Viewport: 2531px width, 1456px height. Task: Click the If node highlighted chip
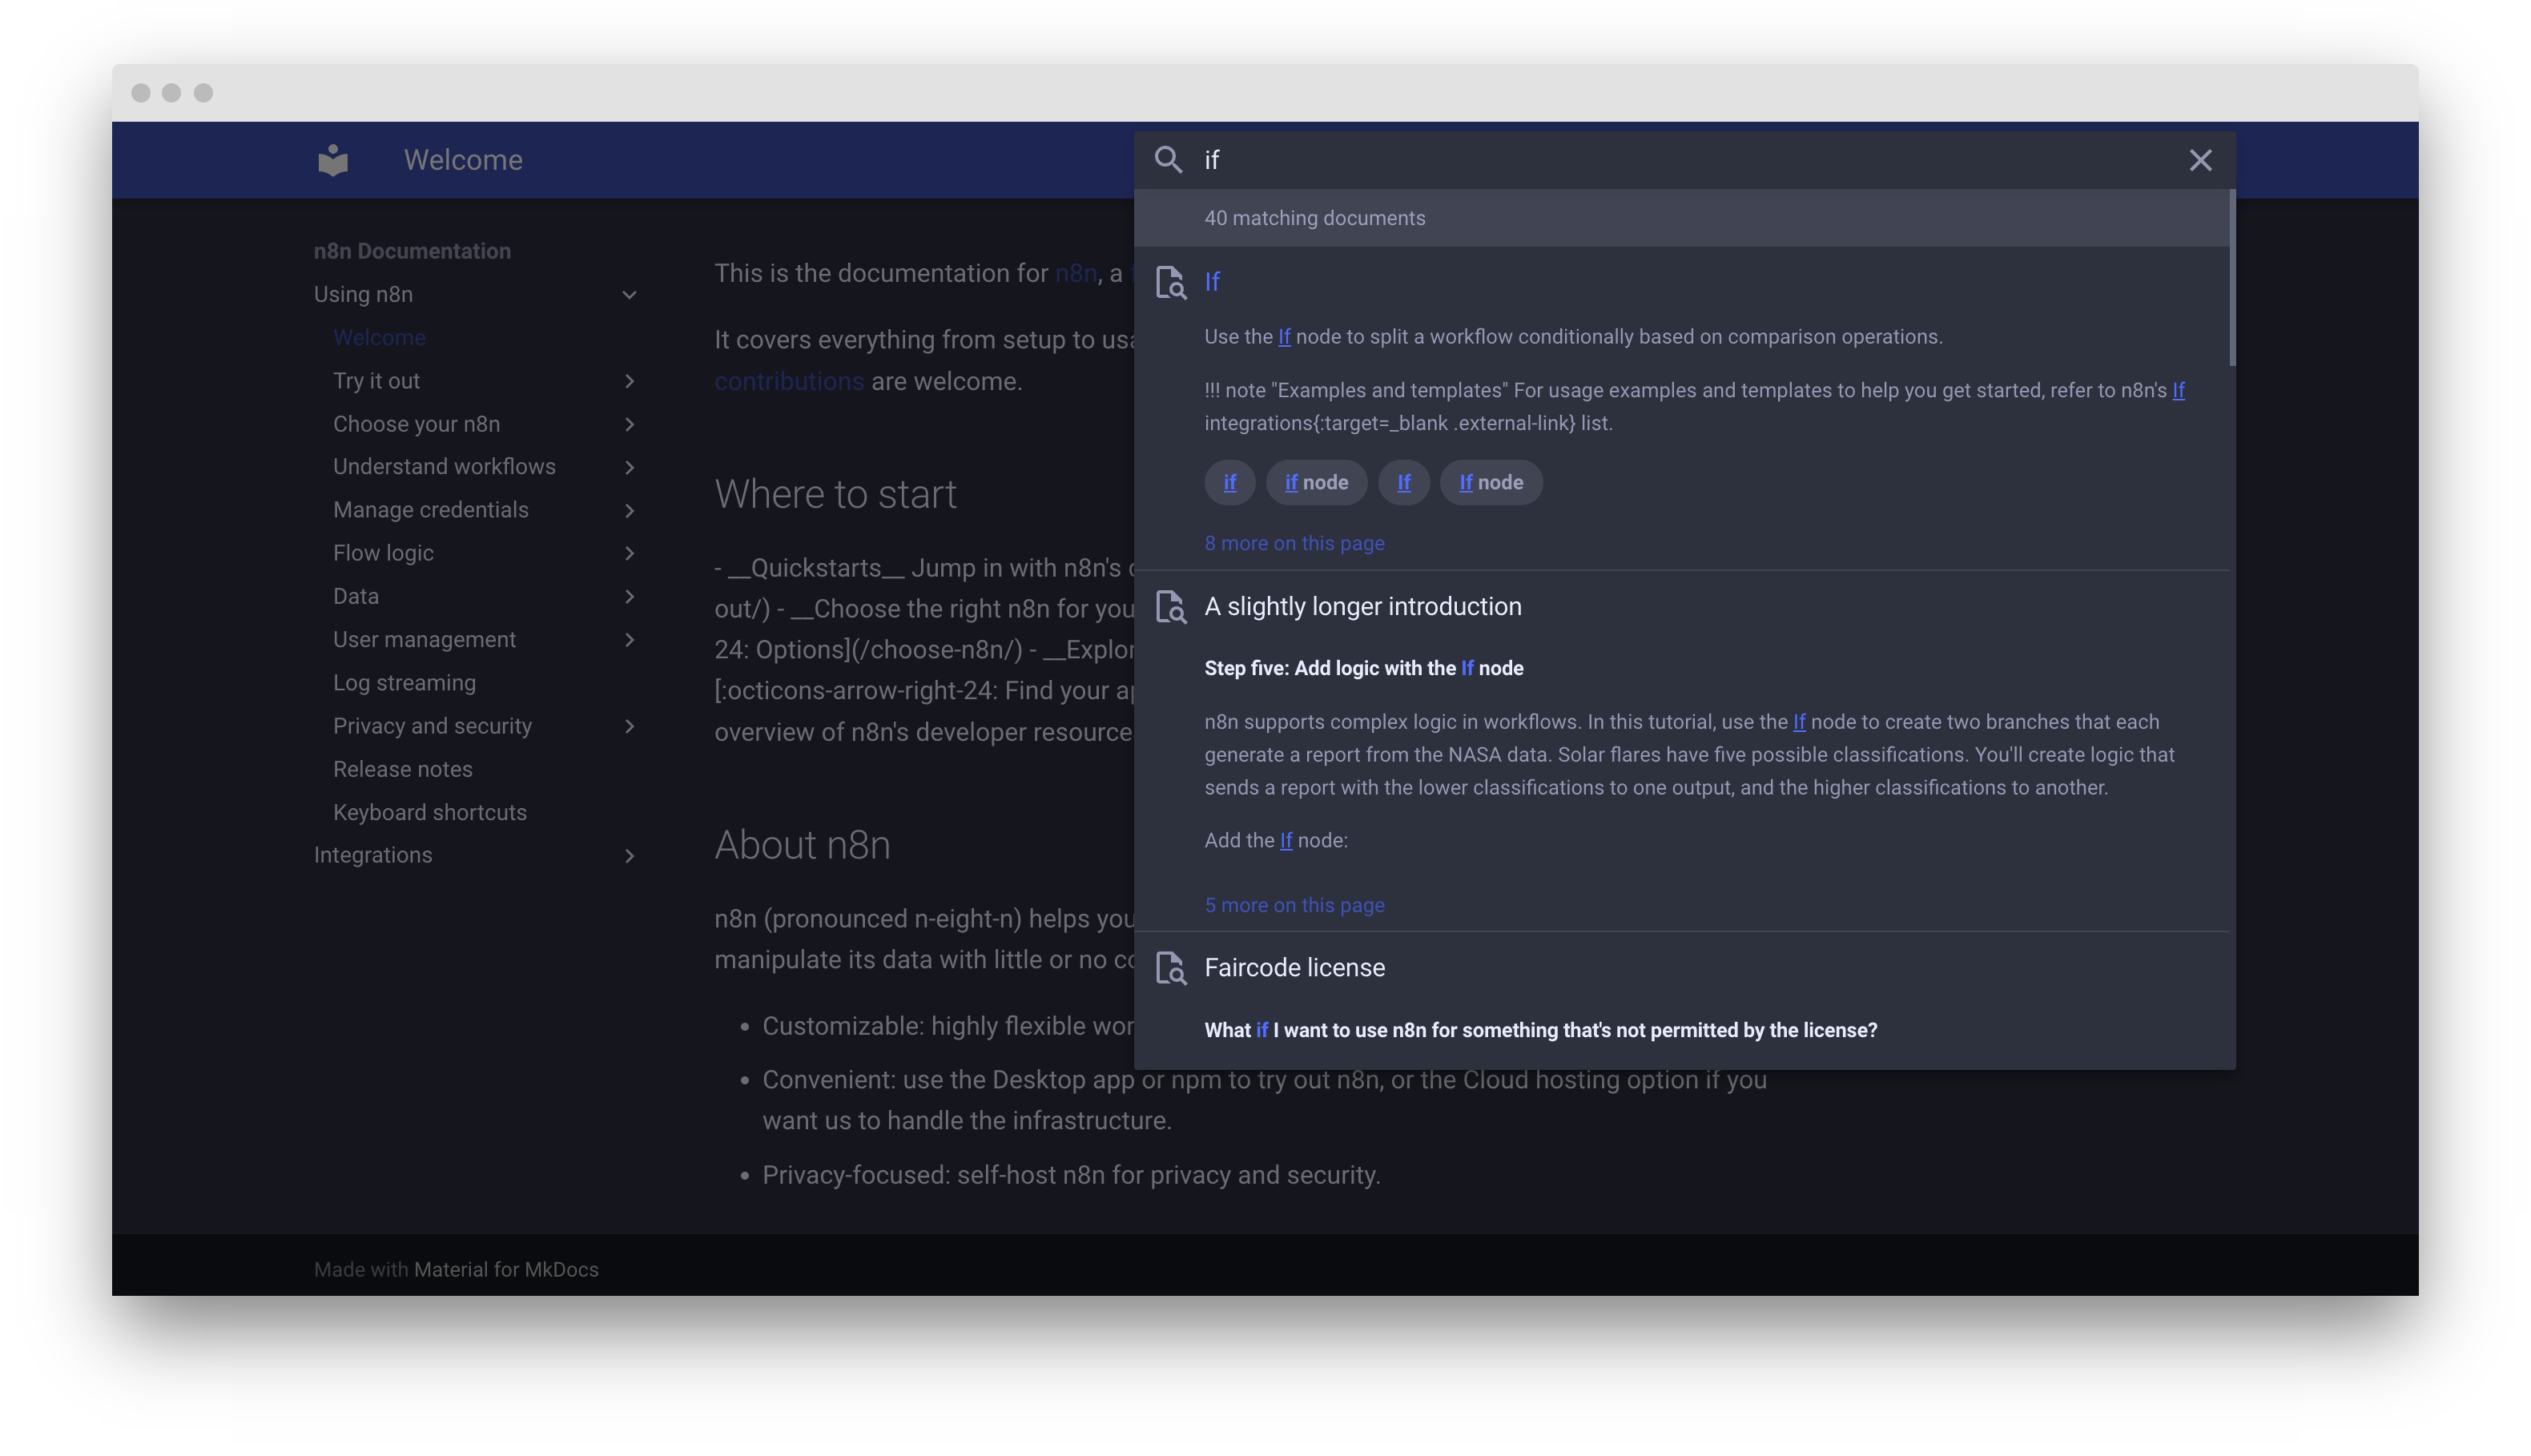[x=1490, y=482]
